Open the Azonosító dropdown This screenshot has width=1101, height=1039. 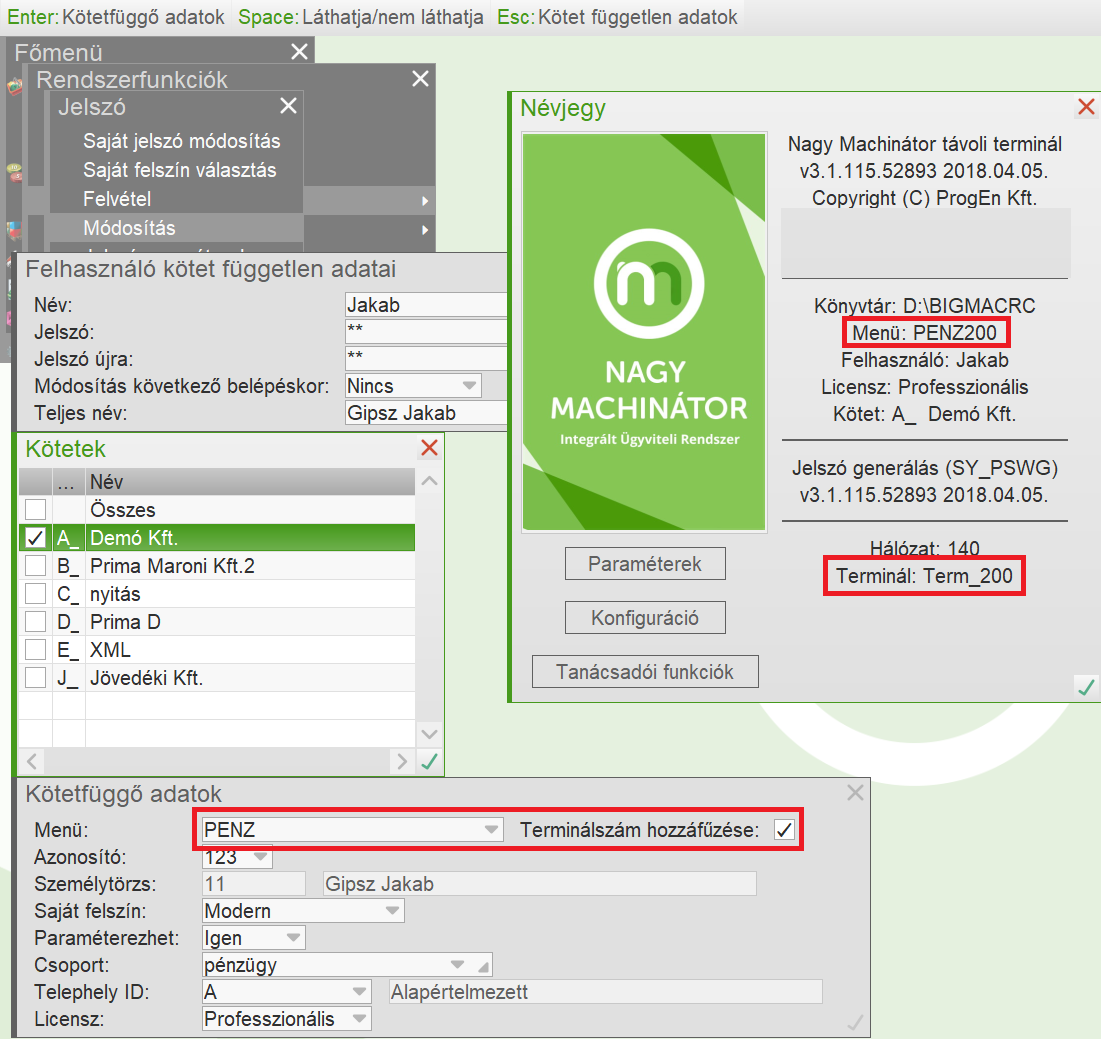coord(261,856)
